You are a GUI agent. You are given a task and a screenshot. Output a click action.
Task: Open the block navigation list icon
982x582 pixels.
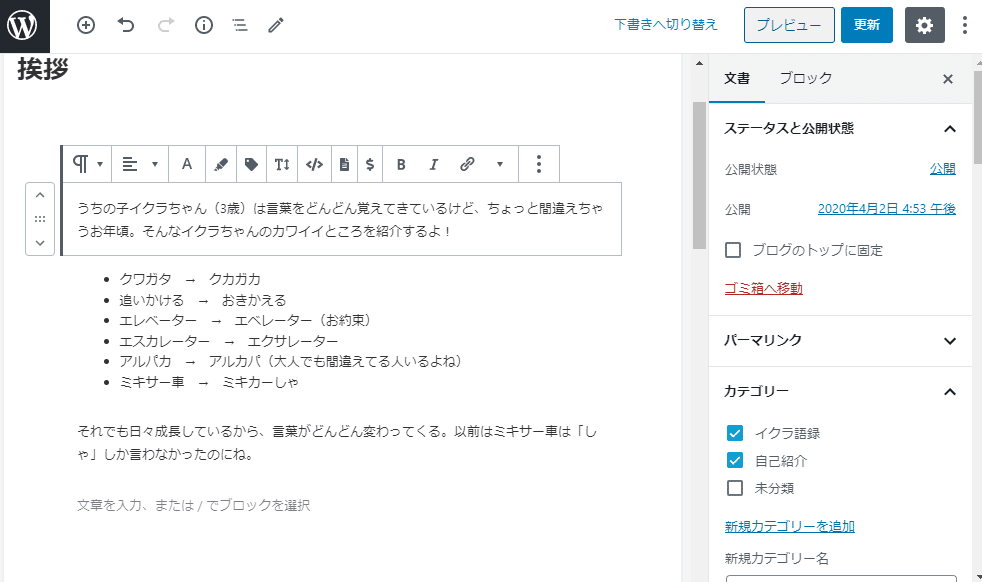239,25
